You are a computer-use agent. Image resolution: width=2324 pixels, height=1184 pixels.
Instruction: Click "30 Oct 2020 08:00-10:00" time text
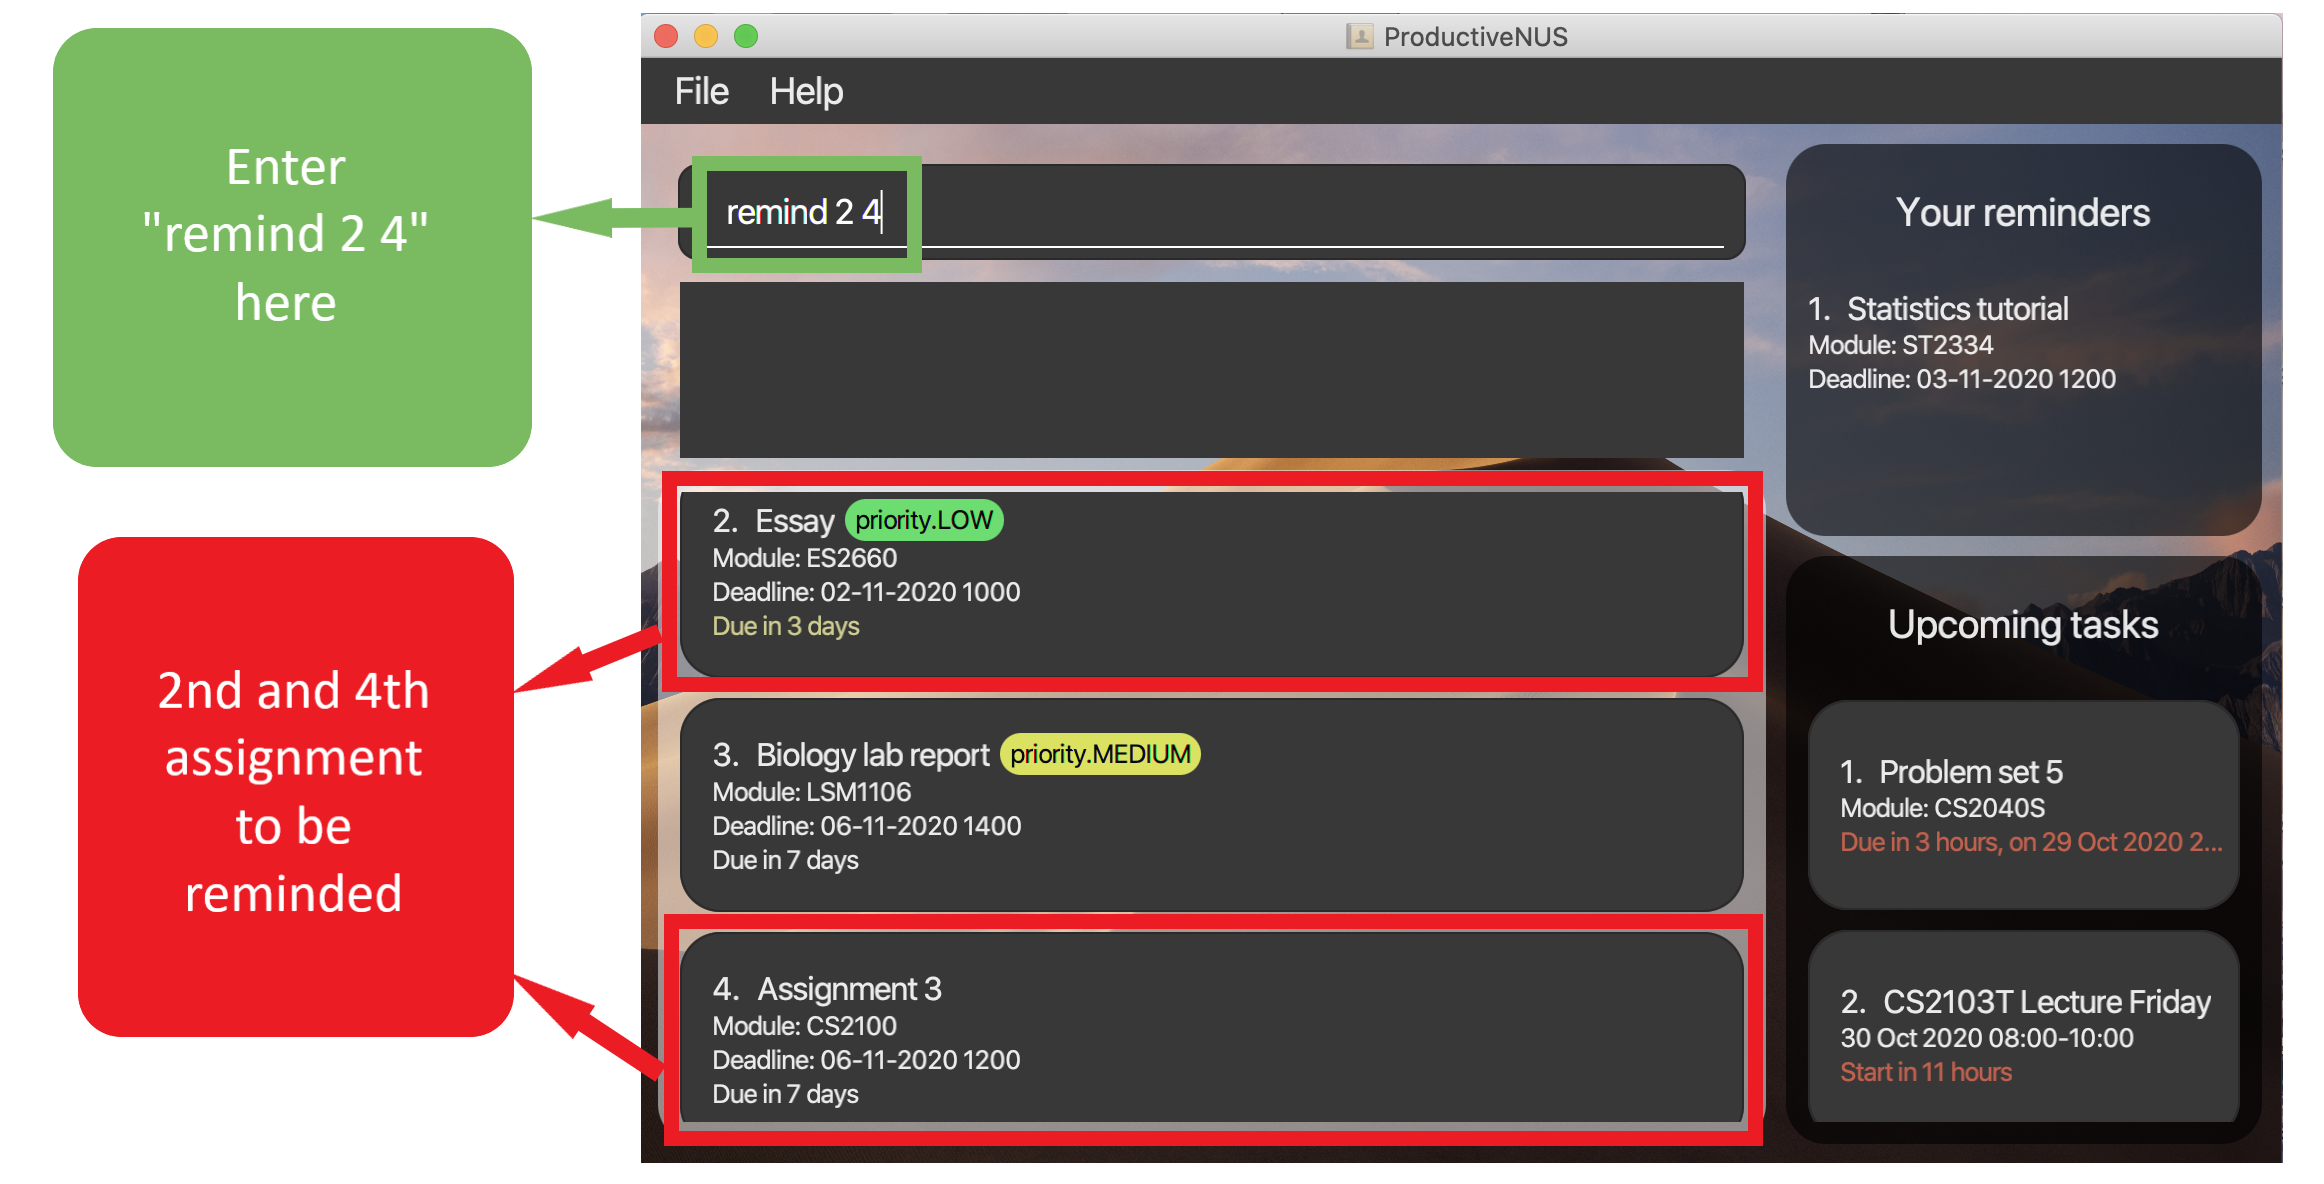[1987, 1038]
